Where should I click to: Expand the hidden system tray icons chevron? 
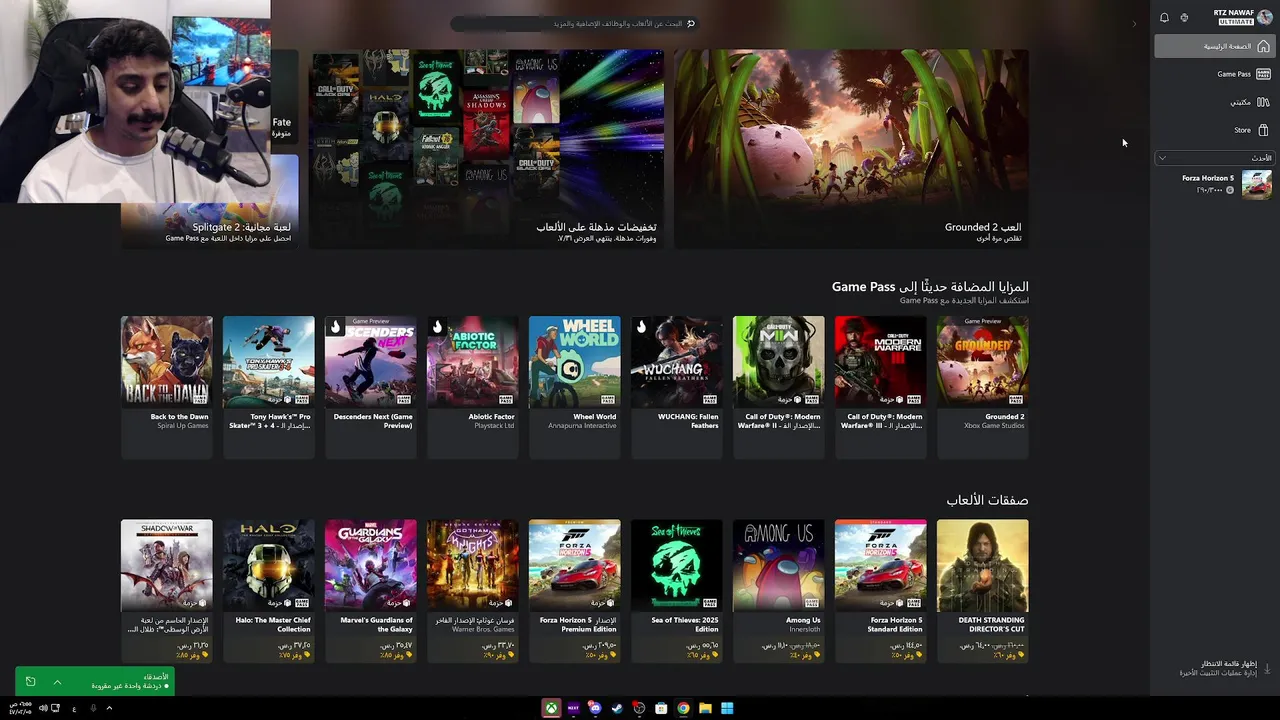pyautogui.click(x=109, y=708)
